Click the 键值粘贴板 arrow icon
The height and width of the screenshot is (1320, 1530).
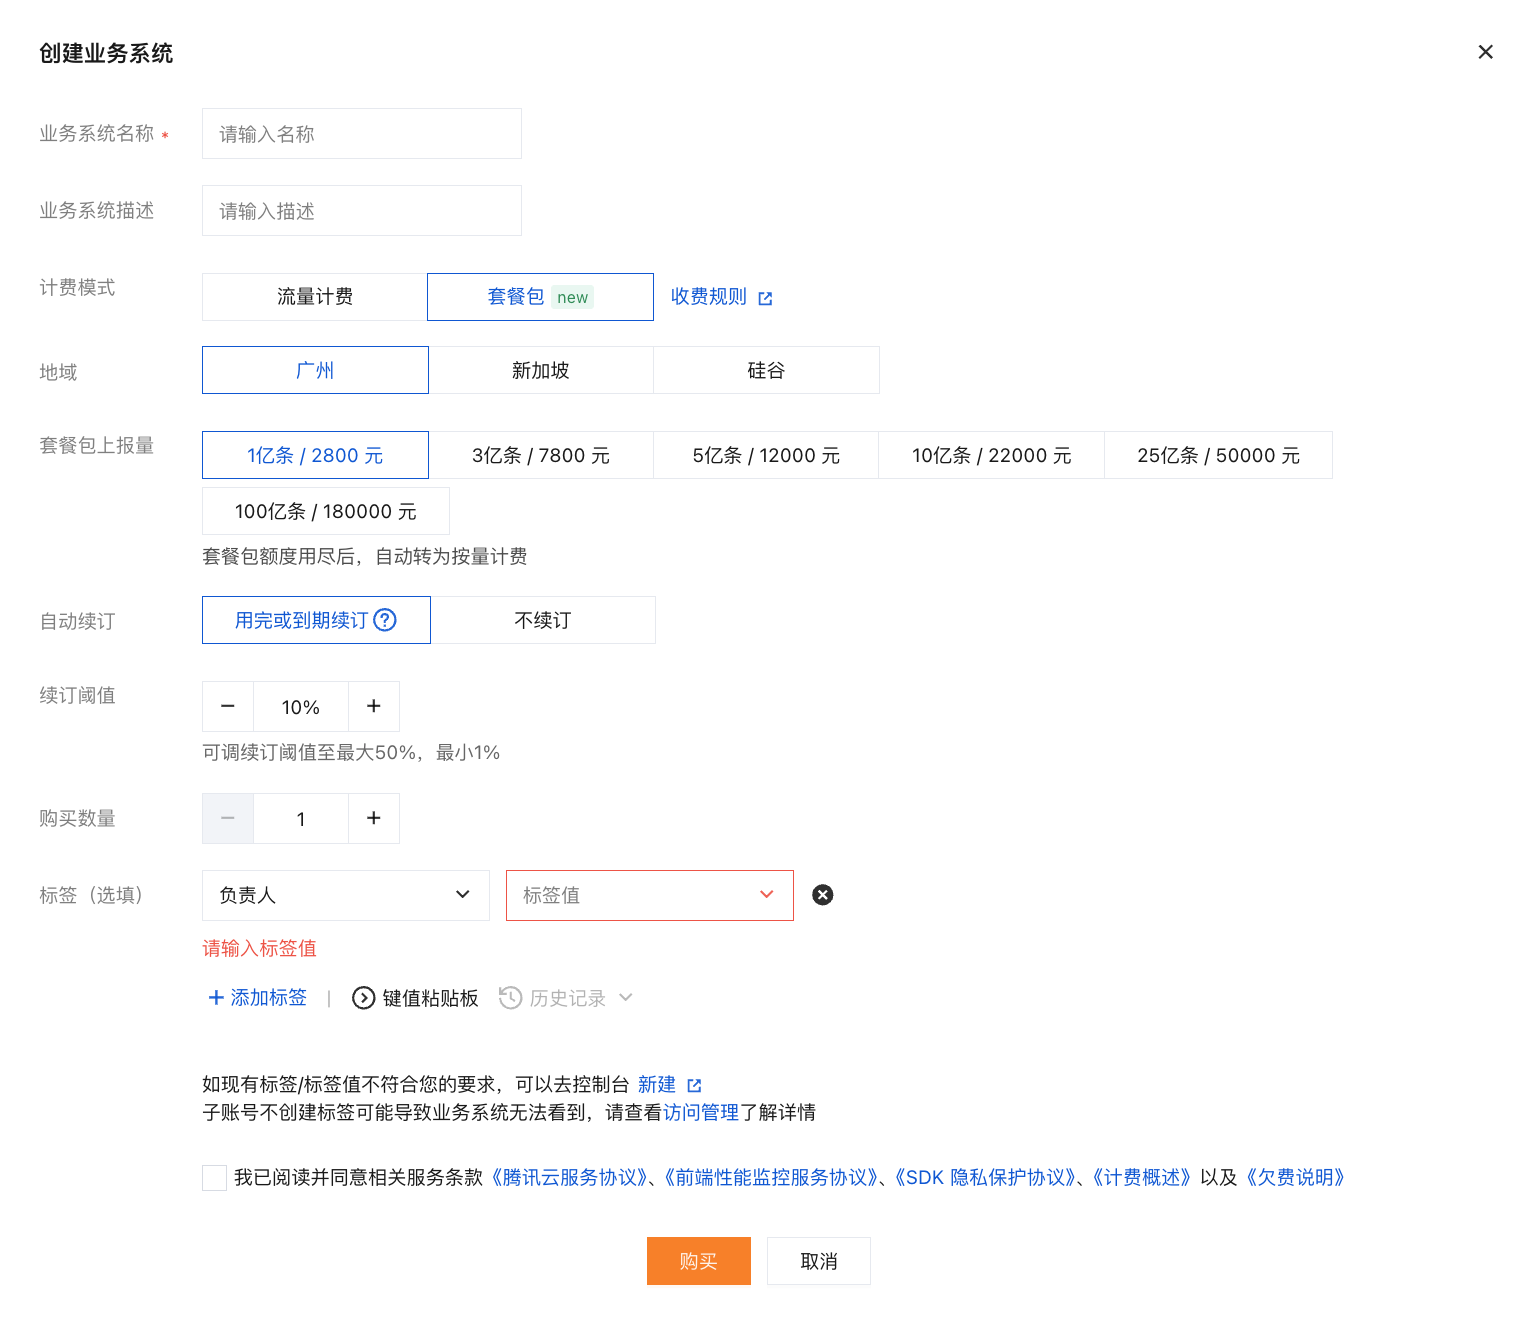coord(364,998)
